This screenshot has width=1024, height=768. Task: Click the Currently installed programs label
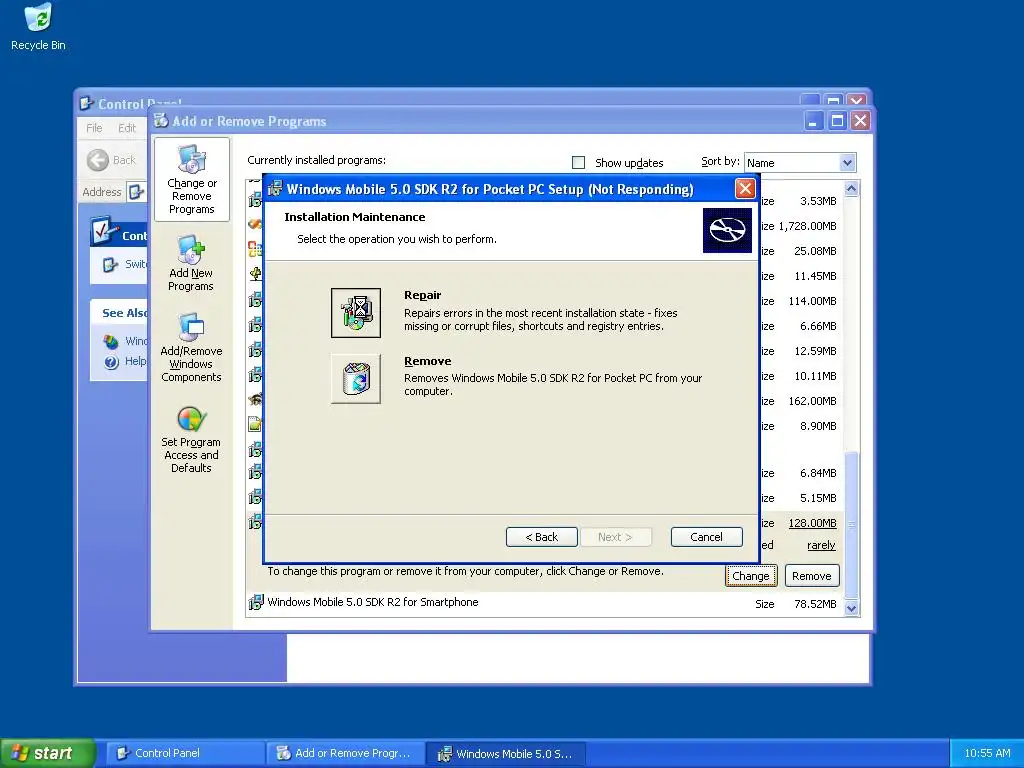[317, 160]
